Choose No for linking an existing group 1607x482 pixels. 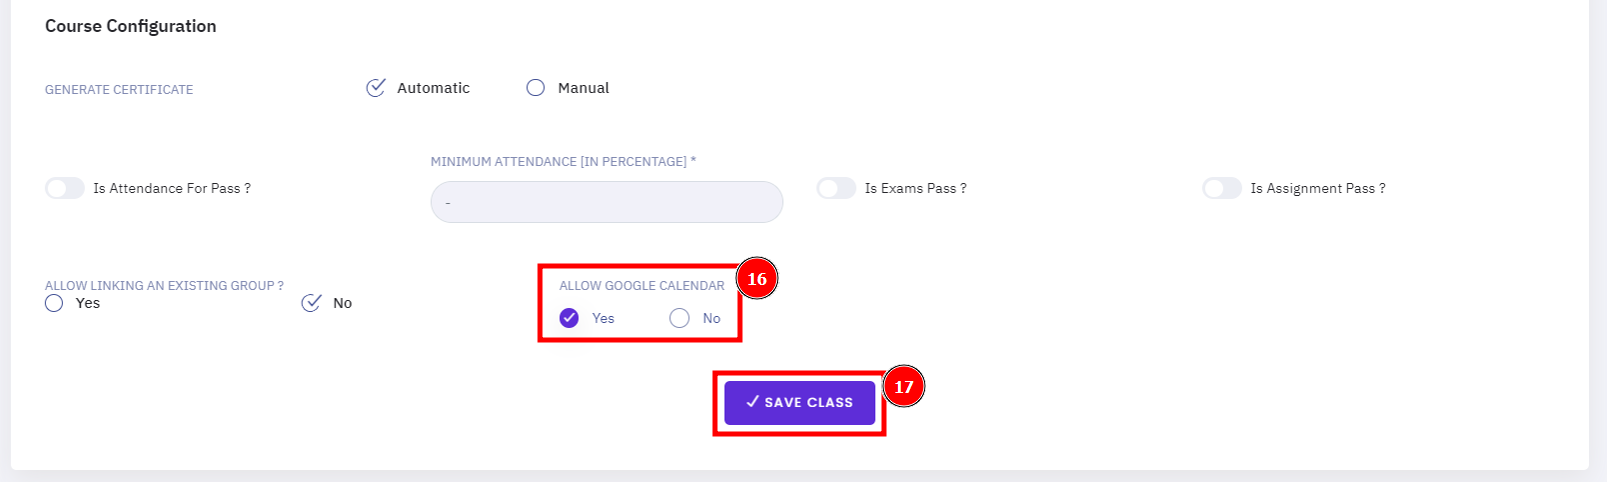(x=311, y=303)
